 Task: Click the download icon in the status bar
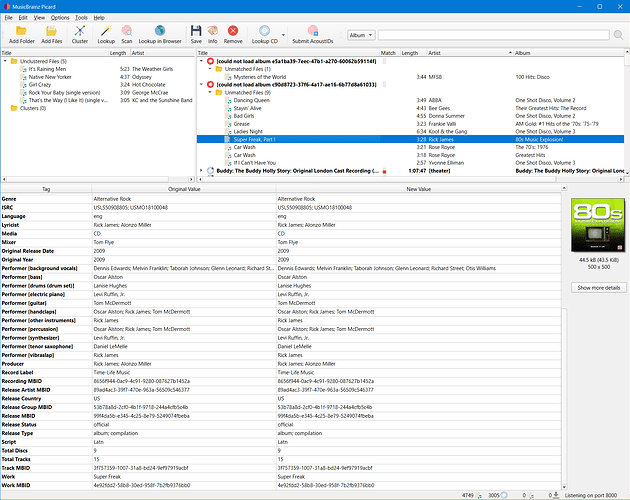pos(556,495)
